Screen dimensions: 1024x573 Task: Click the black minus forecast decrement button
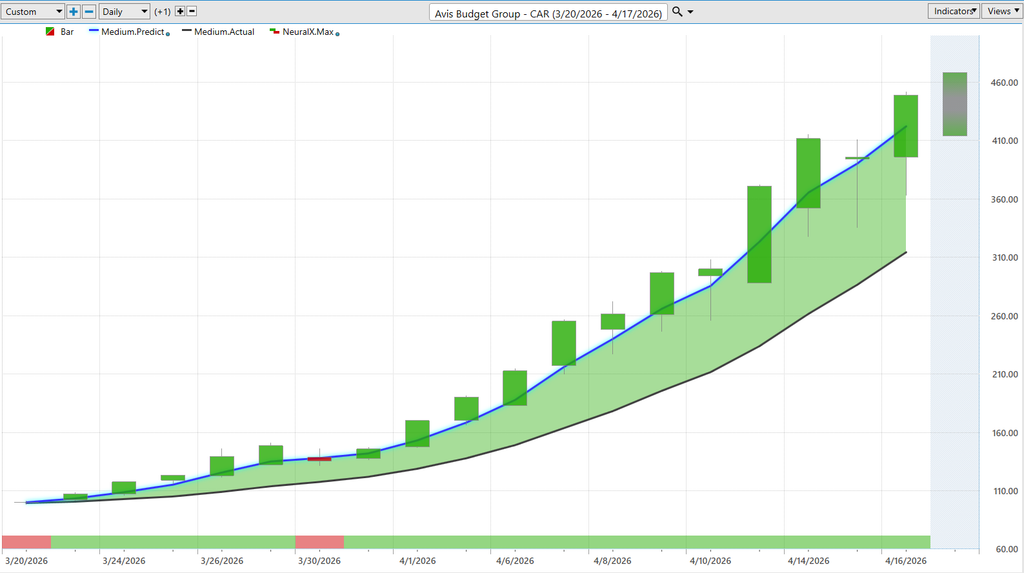pos(192,12)
